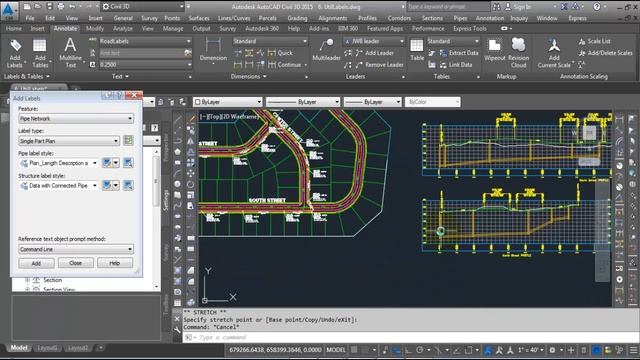Image resolution: width=640 pixels, height=360 pixels.
Task: Click the Customization menu icon in status bar
Action: pos(633,350)
